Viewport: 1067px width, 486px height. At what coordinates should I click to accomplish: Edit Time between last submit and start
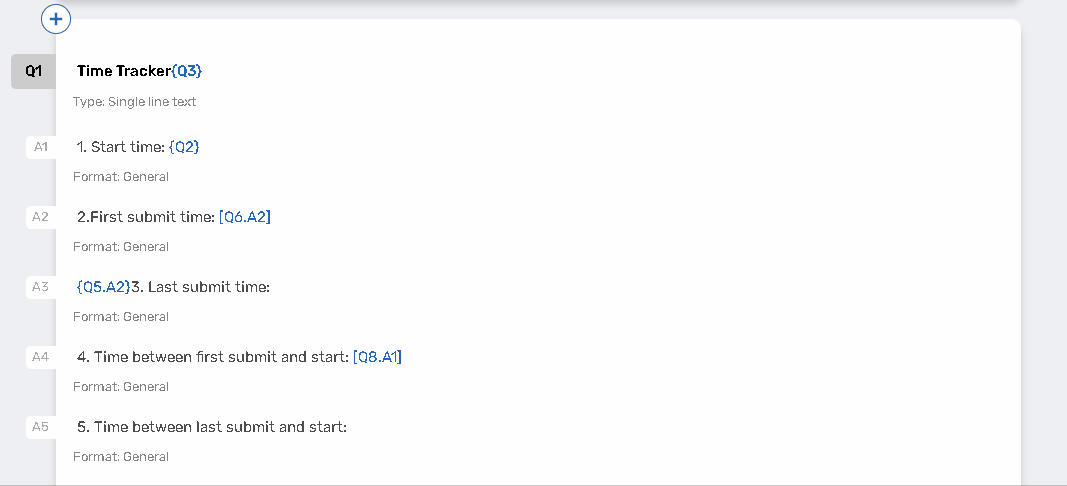[212, 427]
